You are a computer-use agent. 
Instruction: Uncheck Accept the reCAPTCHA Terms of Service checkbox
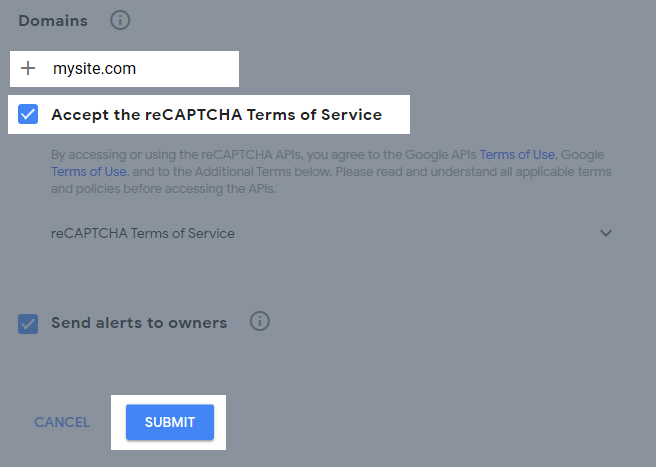click(28, 114)
